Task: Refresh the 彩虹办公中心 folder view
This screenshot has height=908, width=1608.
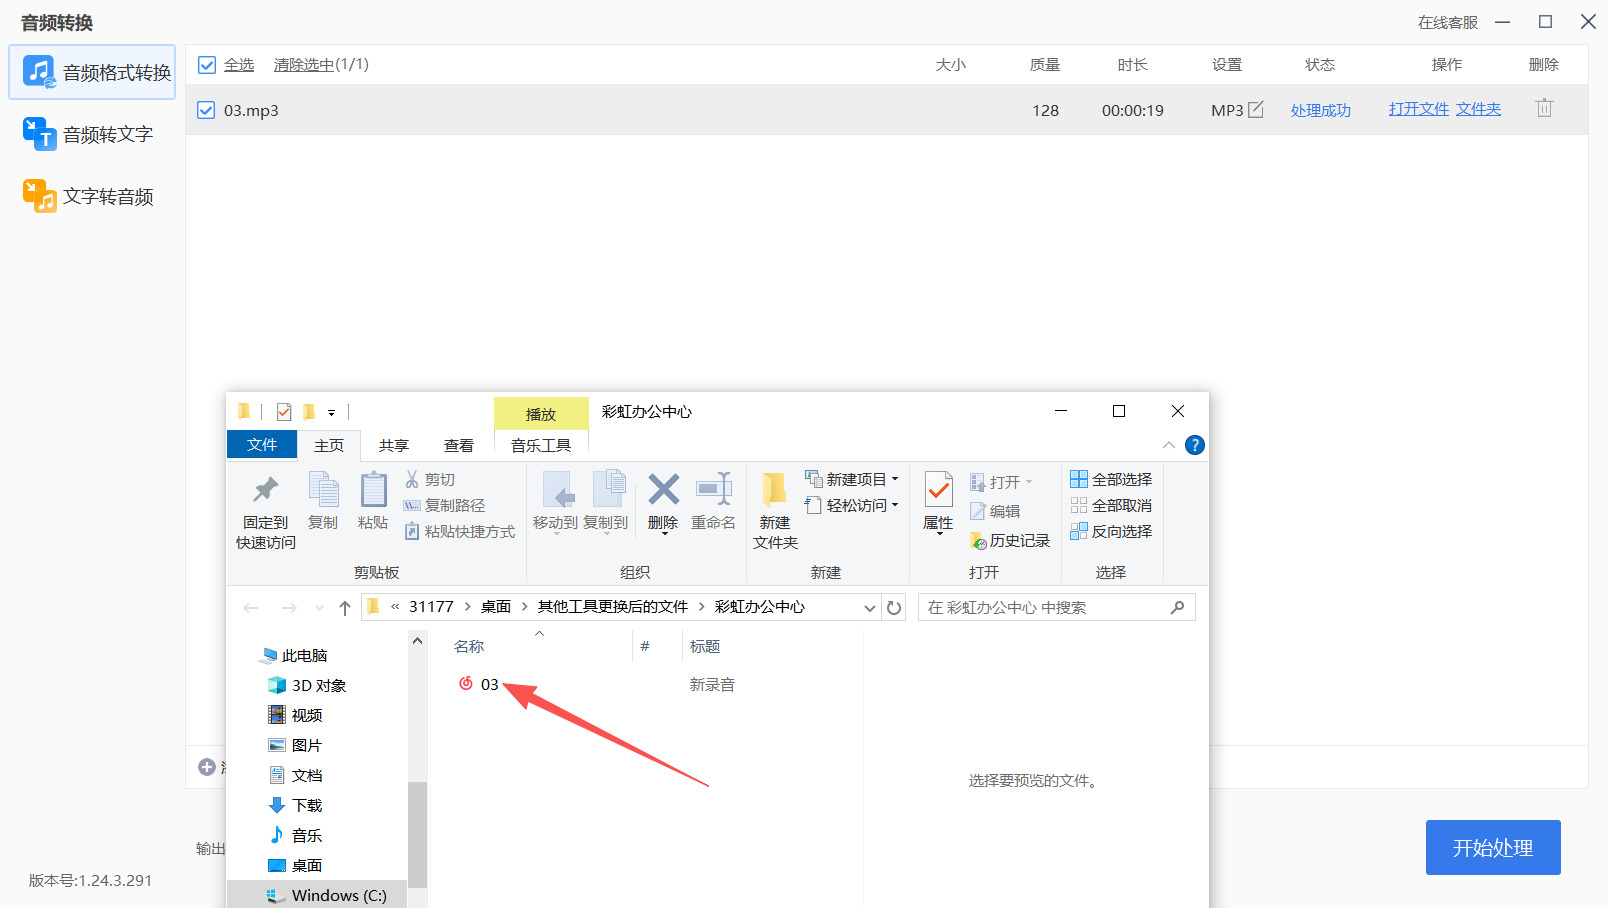Action: coord(894,607)
